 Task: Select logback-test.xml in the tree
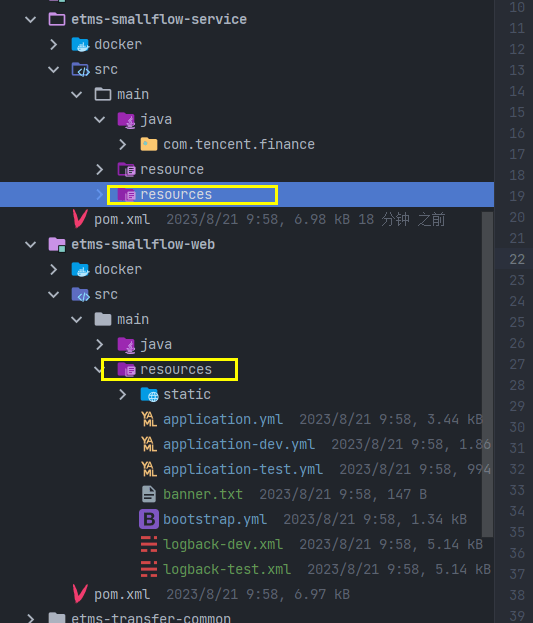point(227,569)
